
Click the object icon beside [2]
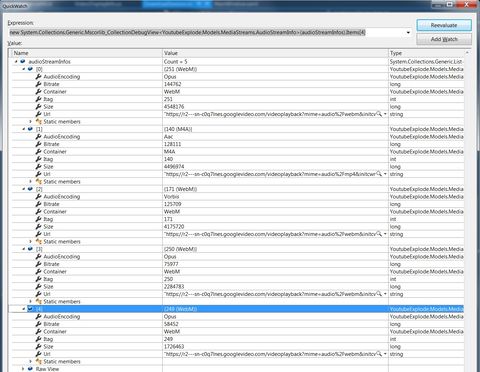(x=30, y=189)
